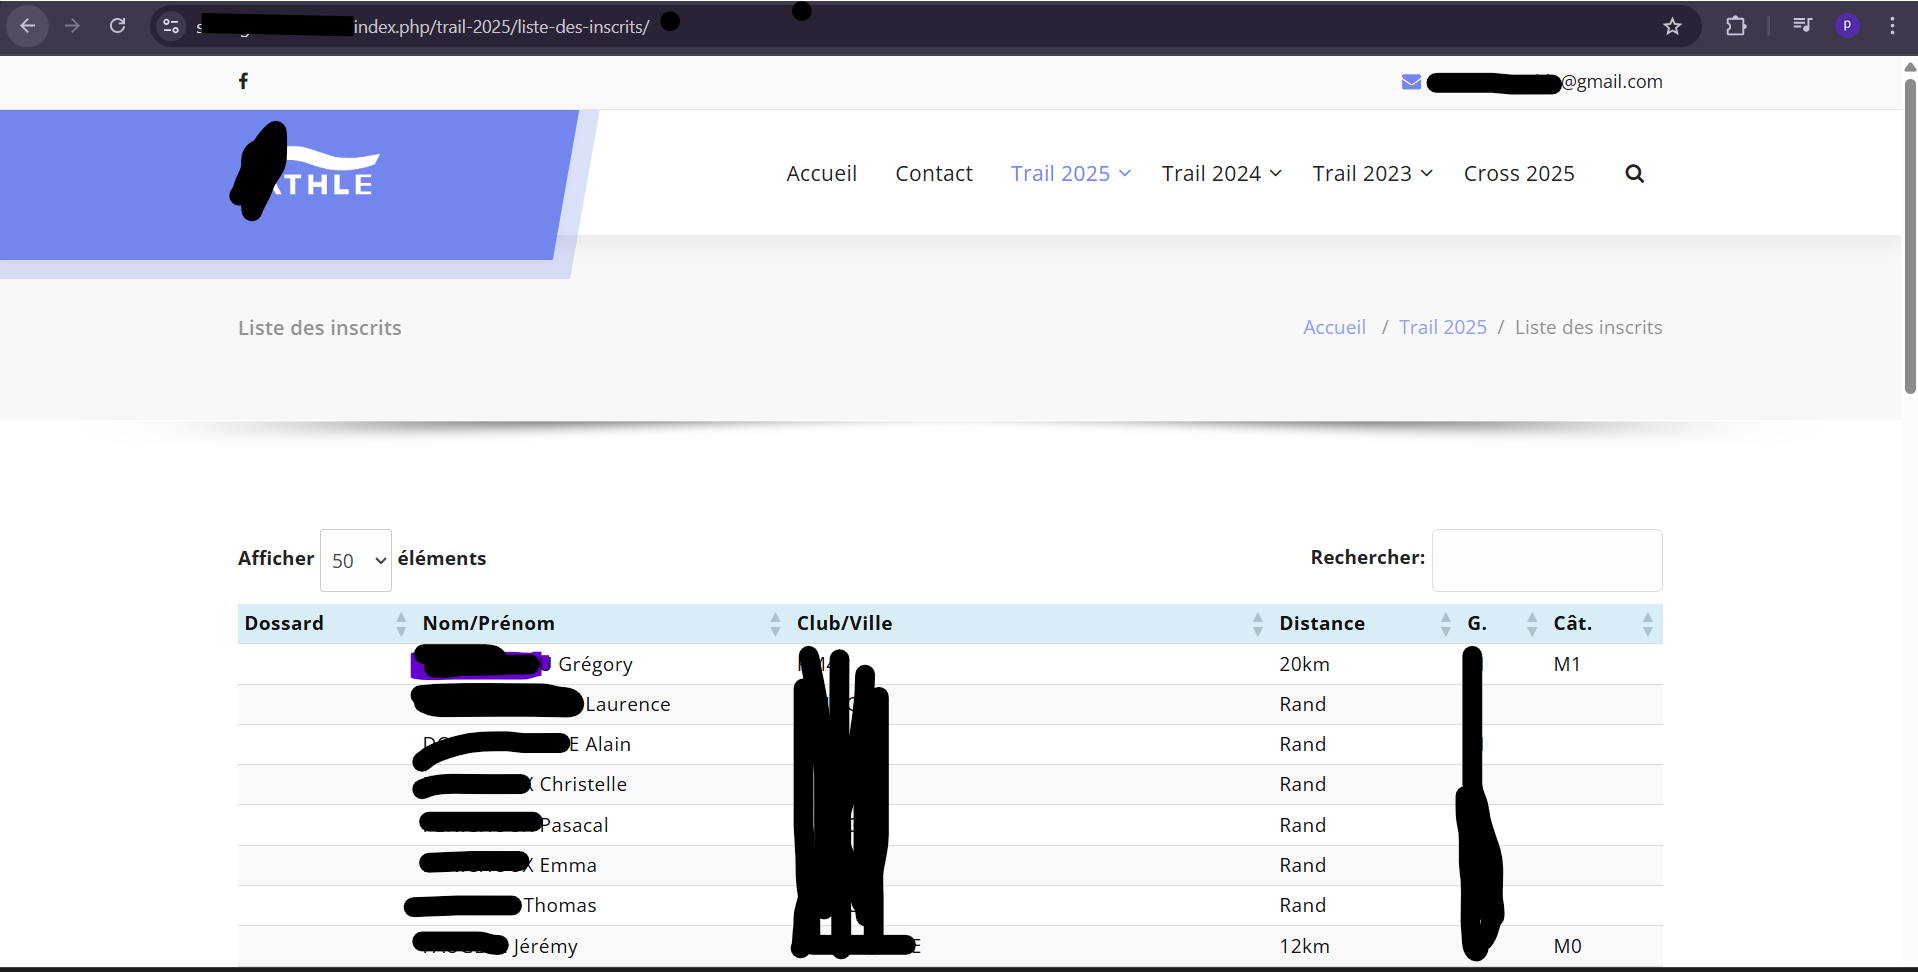
Task: Sort table by Dossard column arrows
Action: point(400,623)
